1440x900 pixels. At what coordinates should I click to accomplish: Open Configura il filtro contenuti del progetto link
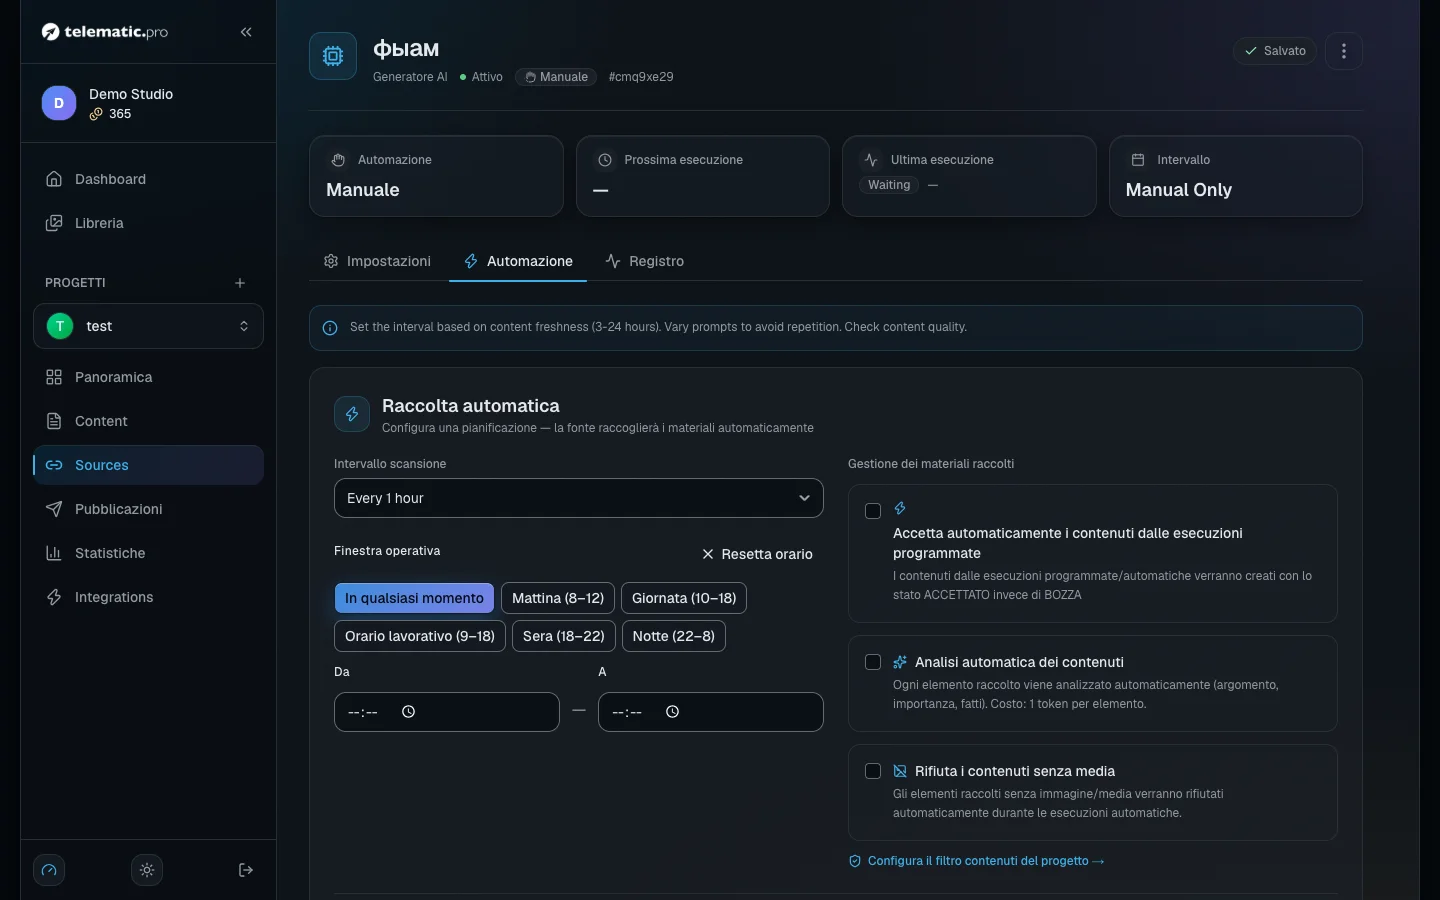977,861
